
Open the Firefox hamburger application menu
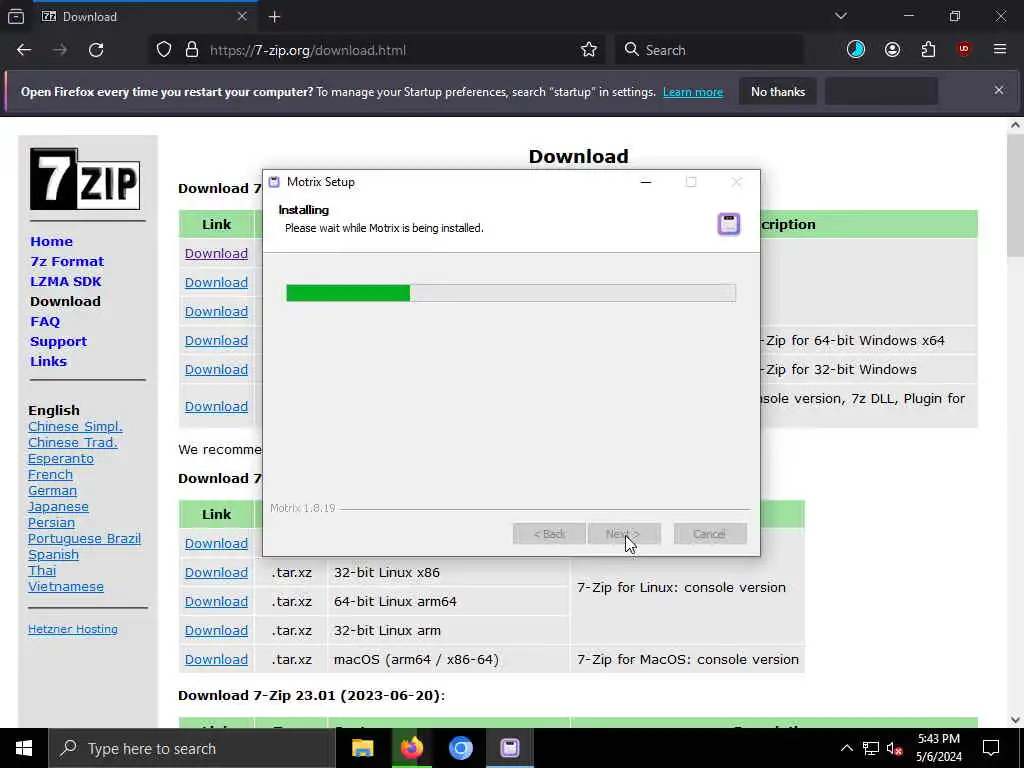point(1000,50)
